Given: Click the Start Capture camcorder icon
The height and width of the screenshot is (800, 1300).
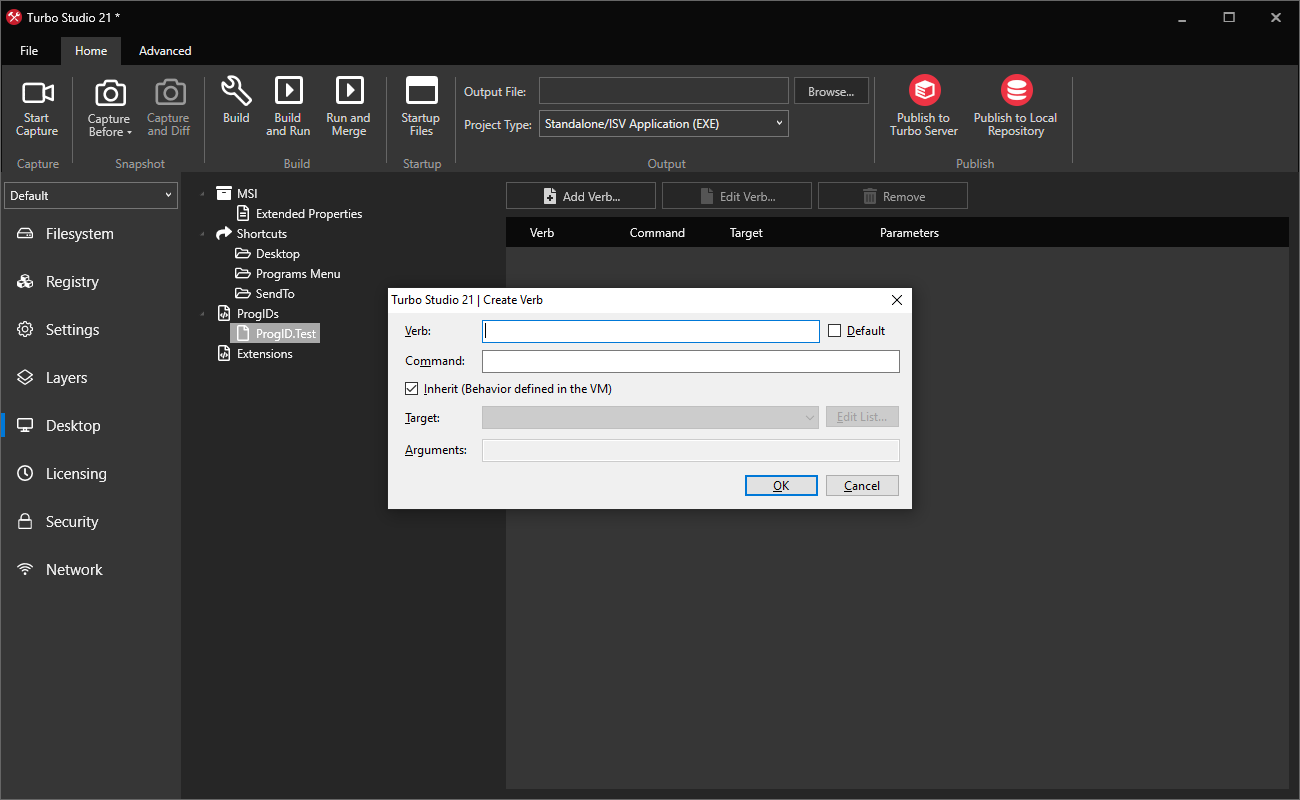Looking at the screenshot, I should coord(37,94).
